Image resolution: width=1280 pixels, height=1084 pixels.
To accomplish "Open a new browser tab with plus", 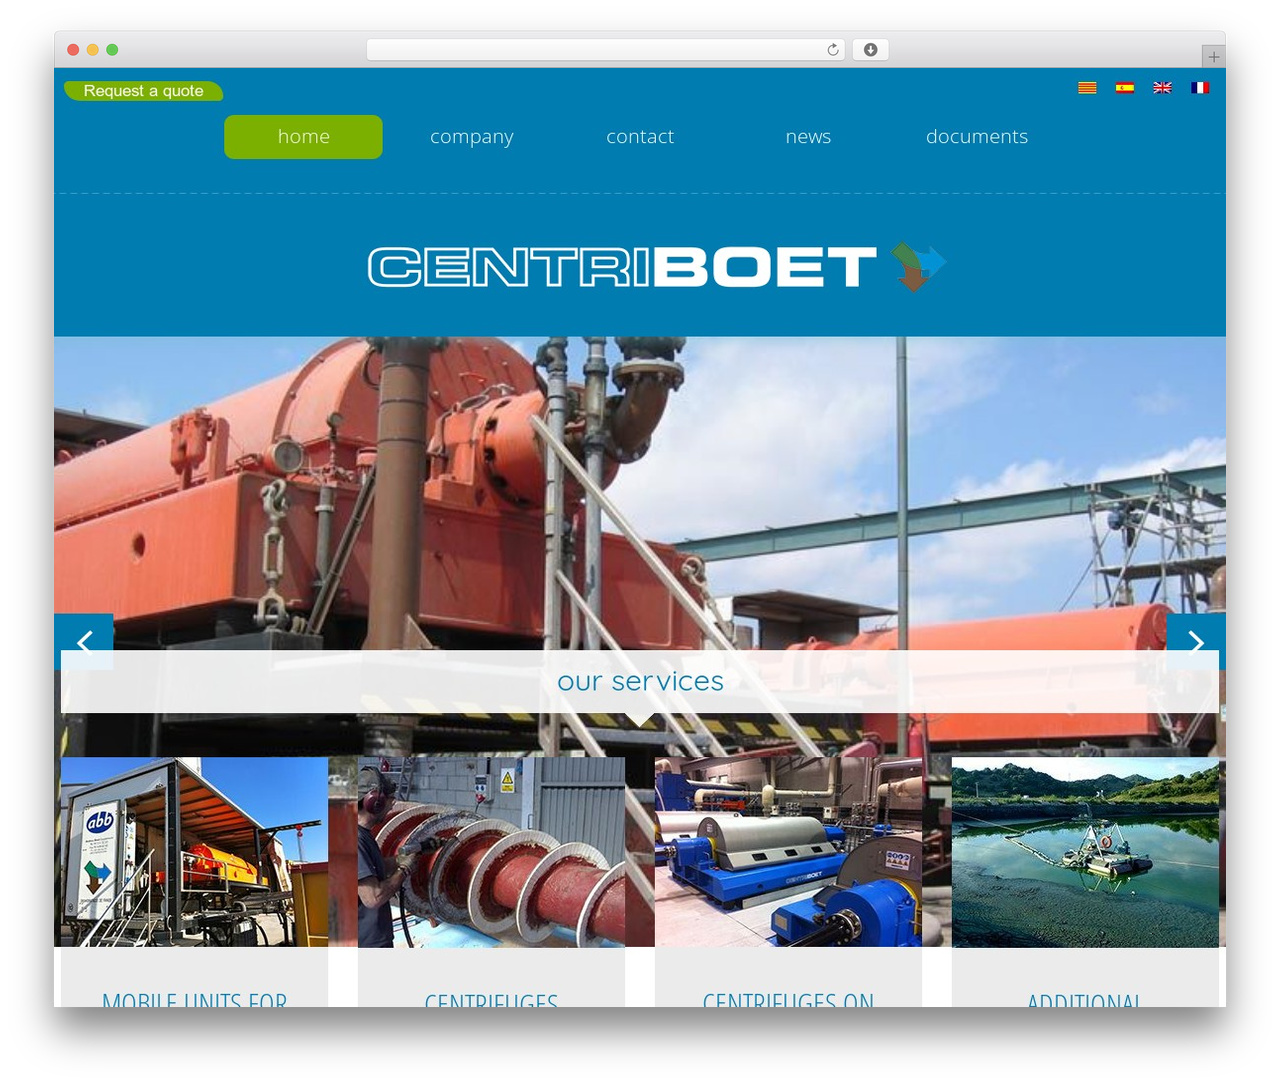I will pyautogui.click(x=1213, y=57).
